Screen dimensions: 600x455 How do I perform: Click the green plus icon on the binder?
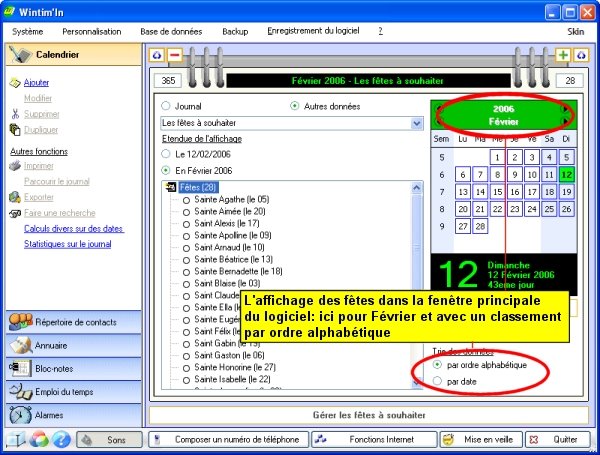point(563,55)
